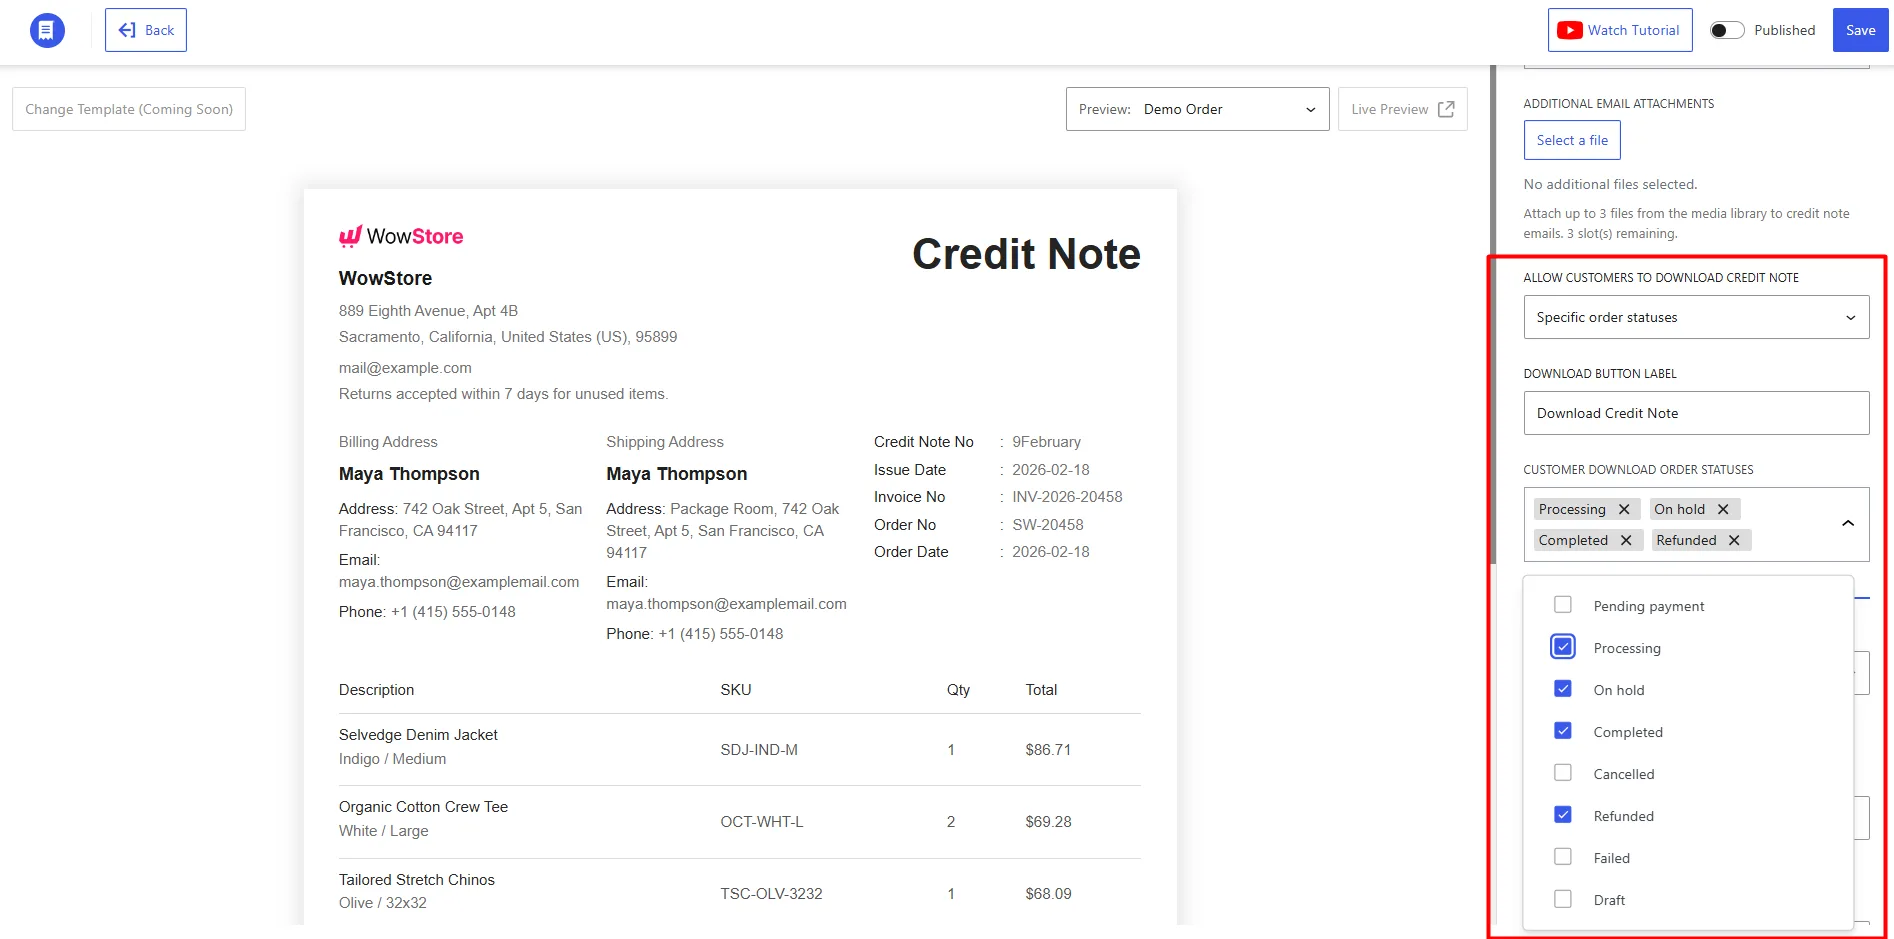The image size is (1894, 939).
Task: Click Change Template (Coming Soon) button
Action: click(x=129, y=109)
